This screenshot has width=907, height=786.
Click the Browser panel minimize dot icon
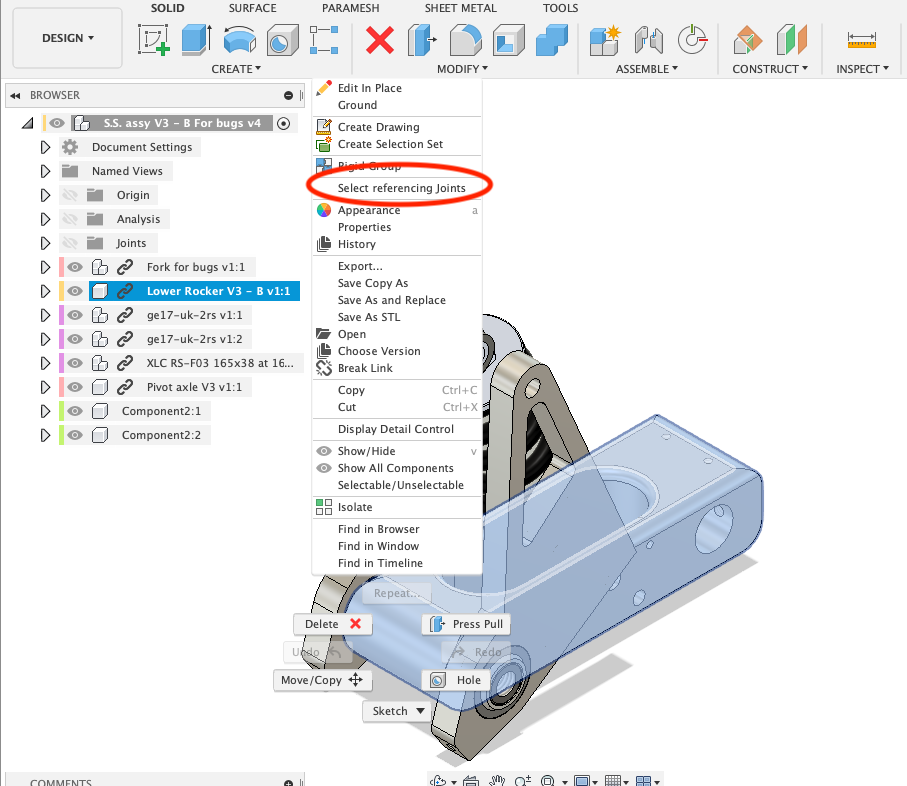point(288,95)
